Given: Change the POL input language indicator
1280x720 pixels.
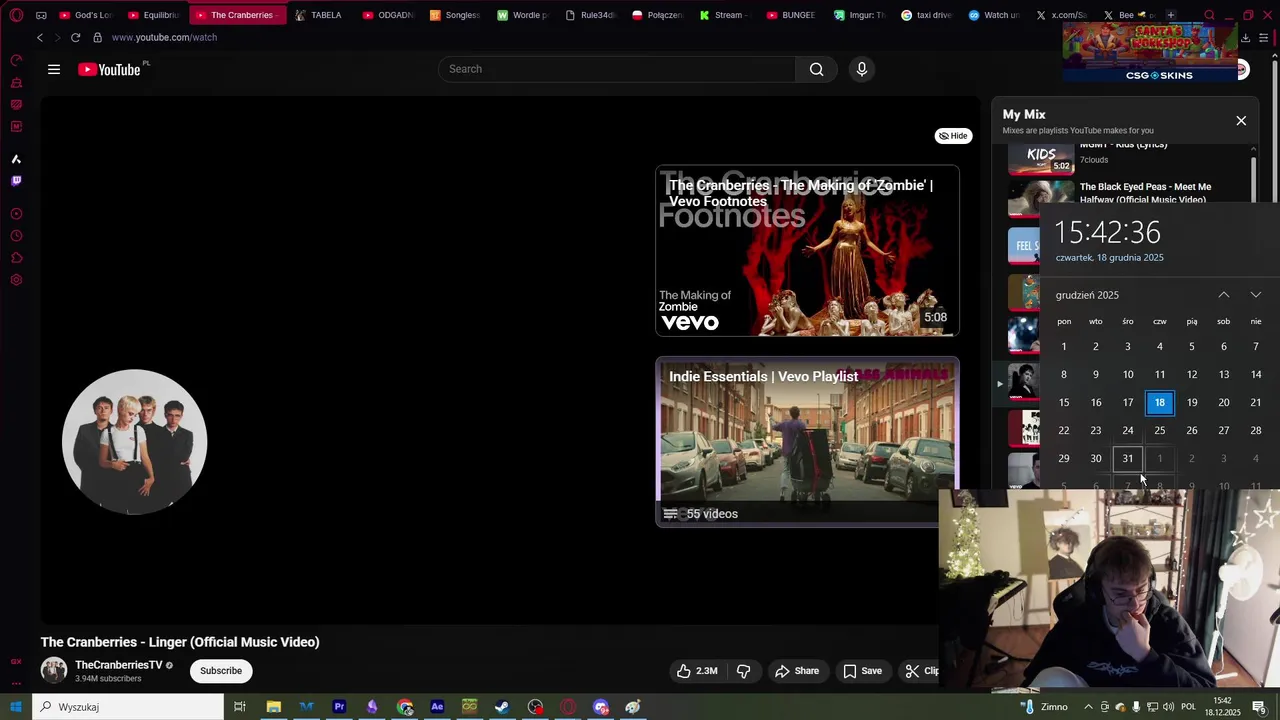Looking at the screenshot, I should pos(1189,707).
